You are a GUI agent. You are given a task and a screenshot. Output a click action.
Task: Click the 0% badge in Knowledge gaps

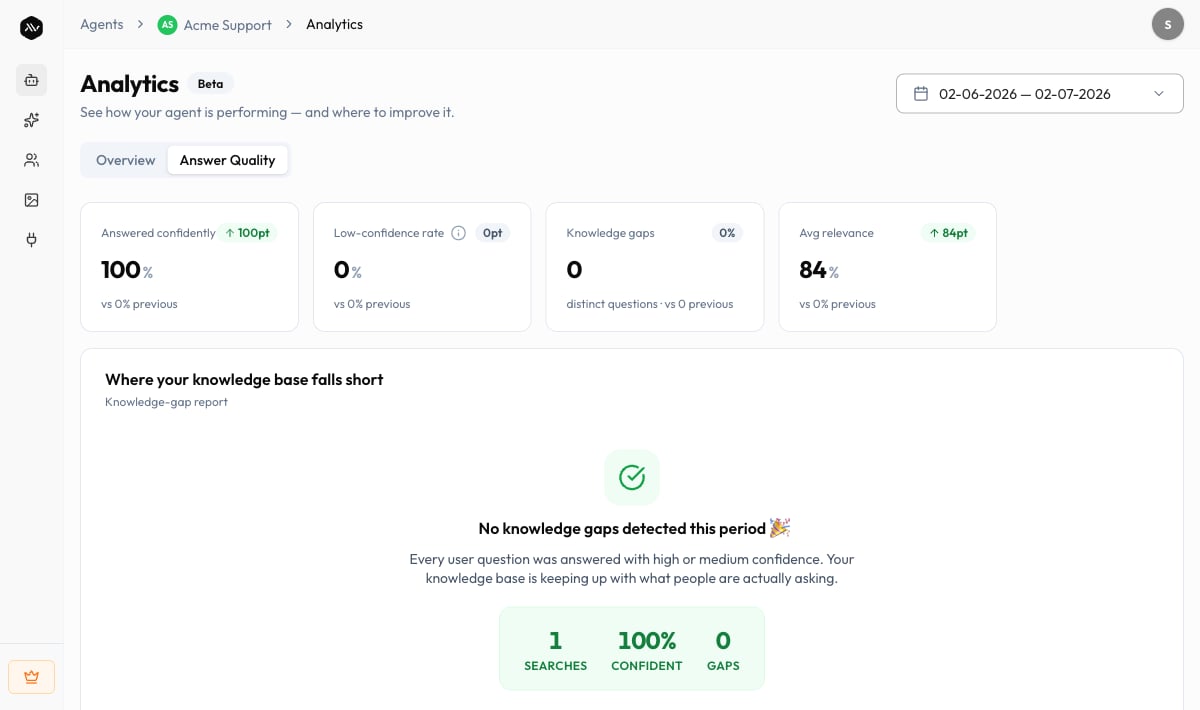click(727, 233)
